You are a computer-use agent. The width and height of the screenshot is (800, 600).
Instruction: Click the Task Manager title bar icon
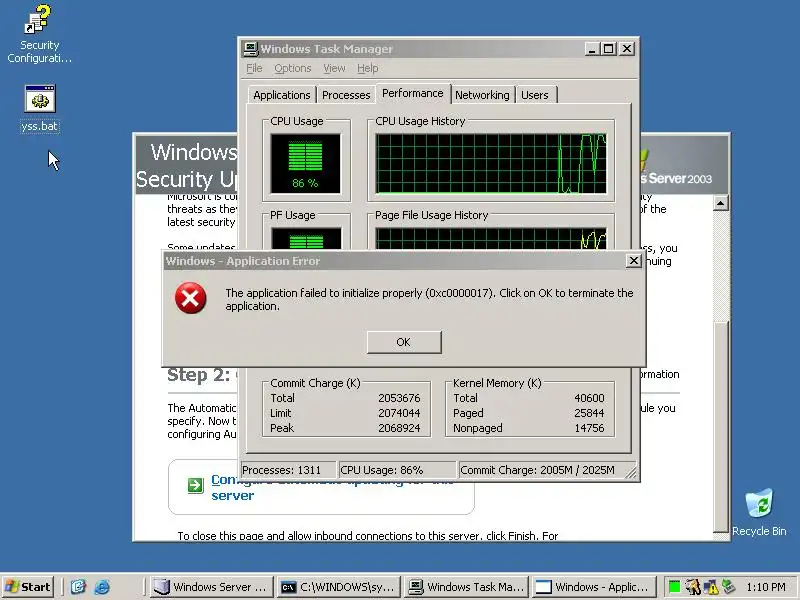251,49
